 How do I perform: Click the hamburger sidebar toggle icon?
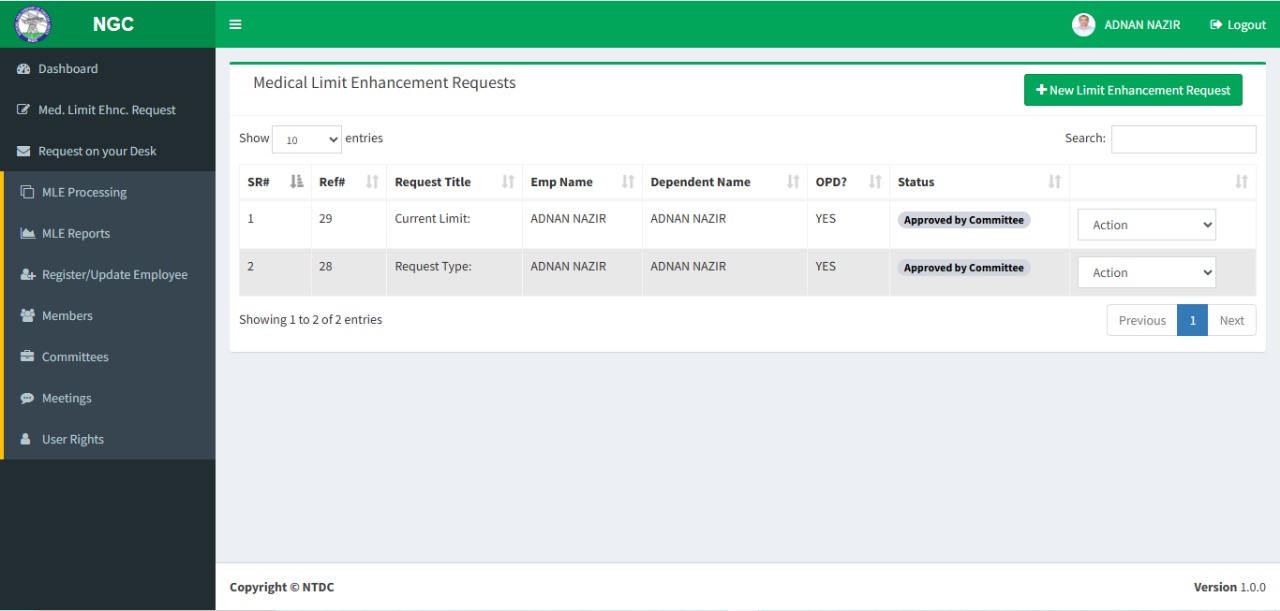235,24
